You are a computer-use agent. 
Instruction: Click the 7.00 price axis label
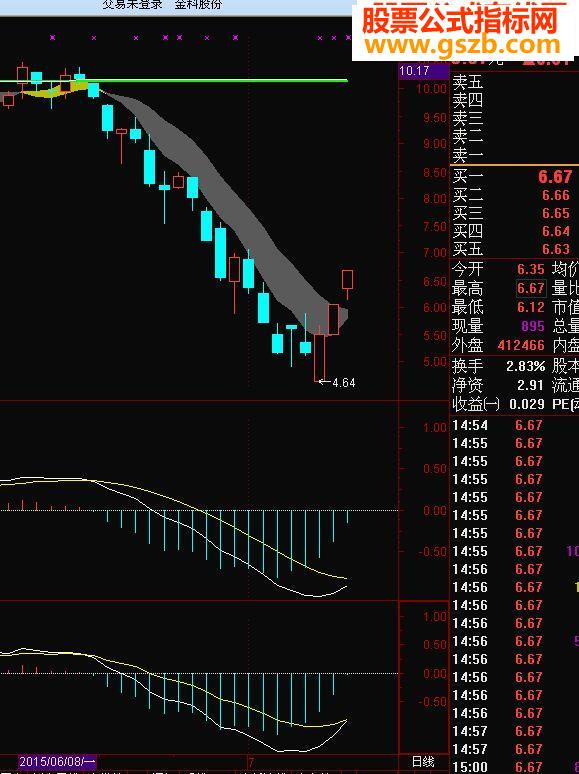[434, 253]
